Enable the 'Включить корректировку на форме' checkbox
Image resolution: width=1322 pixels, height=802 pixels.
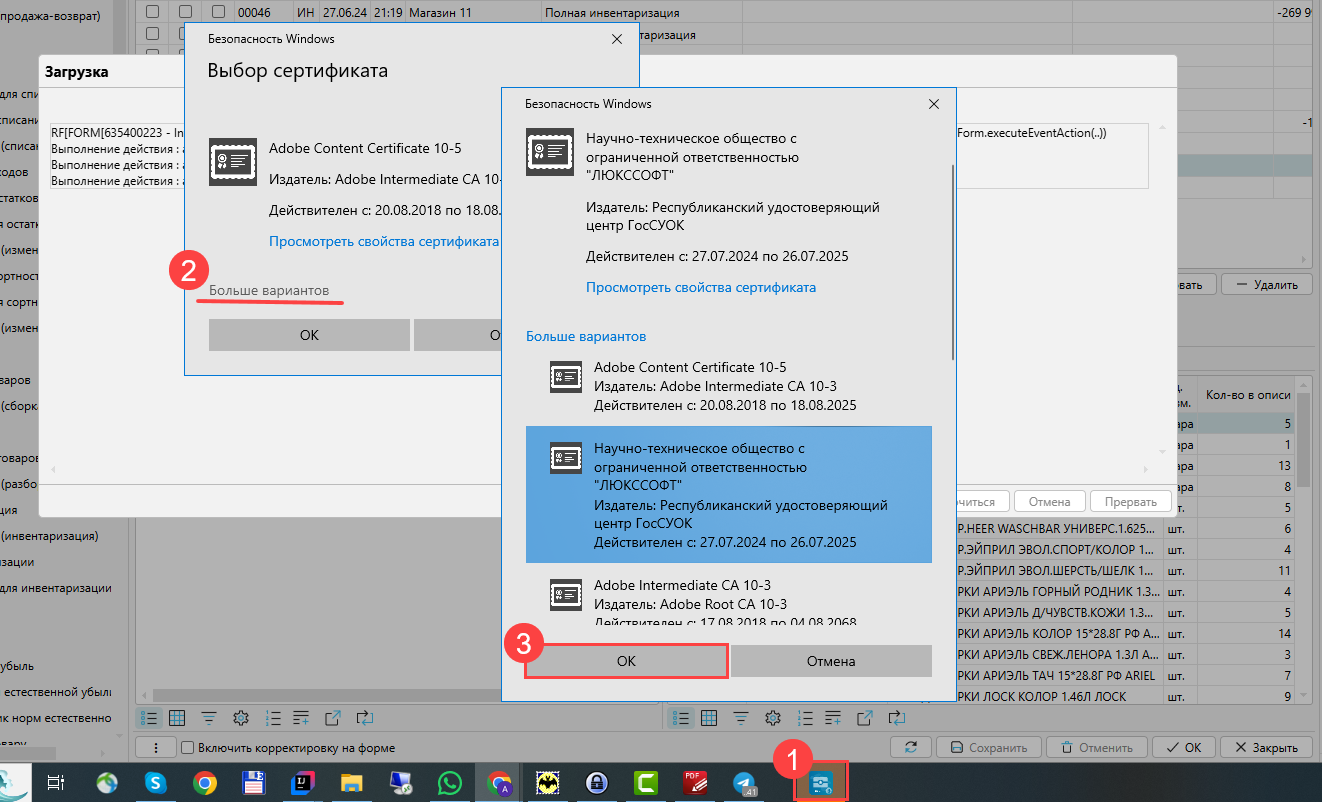pyautogui.click(x=187, y=747)
